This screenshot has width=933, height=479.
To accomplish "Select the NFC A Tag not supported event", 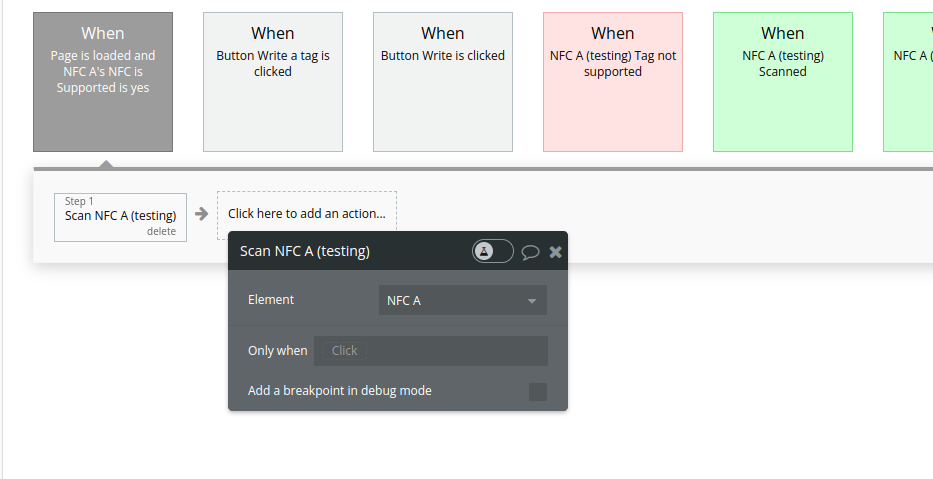I will [613, 82].
